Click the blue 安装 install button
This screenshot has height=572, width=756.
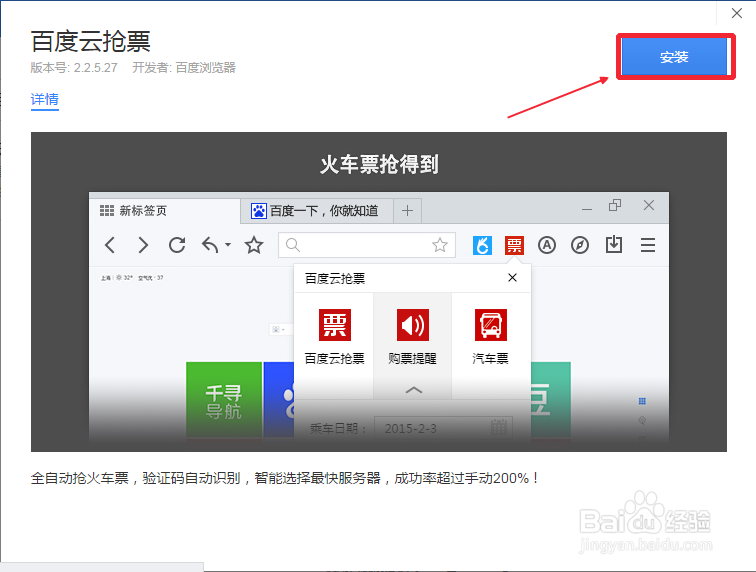click(x=675, y=57)
